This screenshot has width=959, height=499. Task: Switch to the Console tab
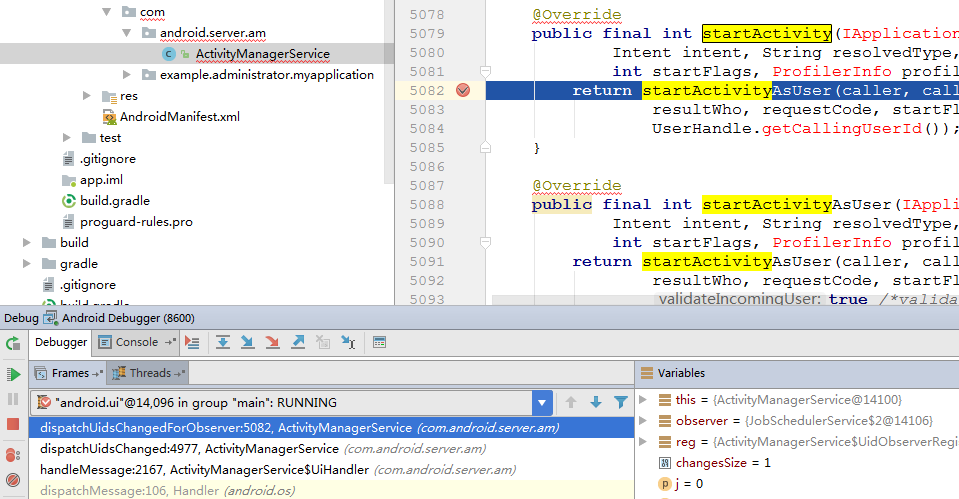pyautogui.click(x=137, y=342)
